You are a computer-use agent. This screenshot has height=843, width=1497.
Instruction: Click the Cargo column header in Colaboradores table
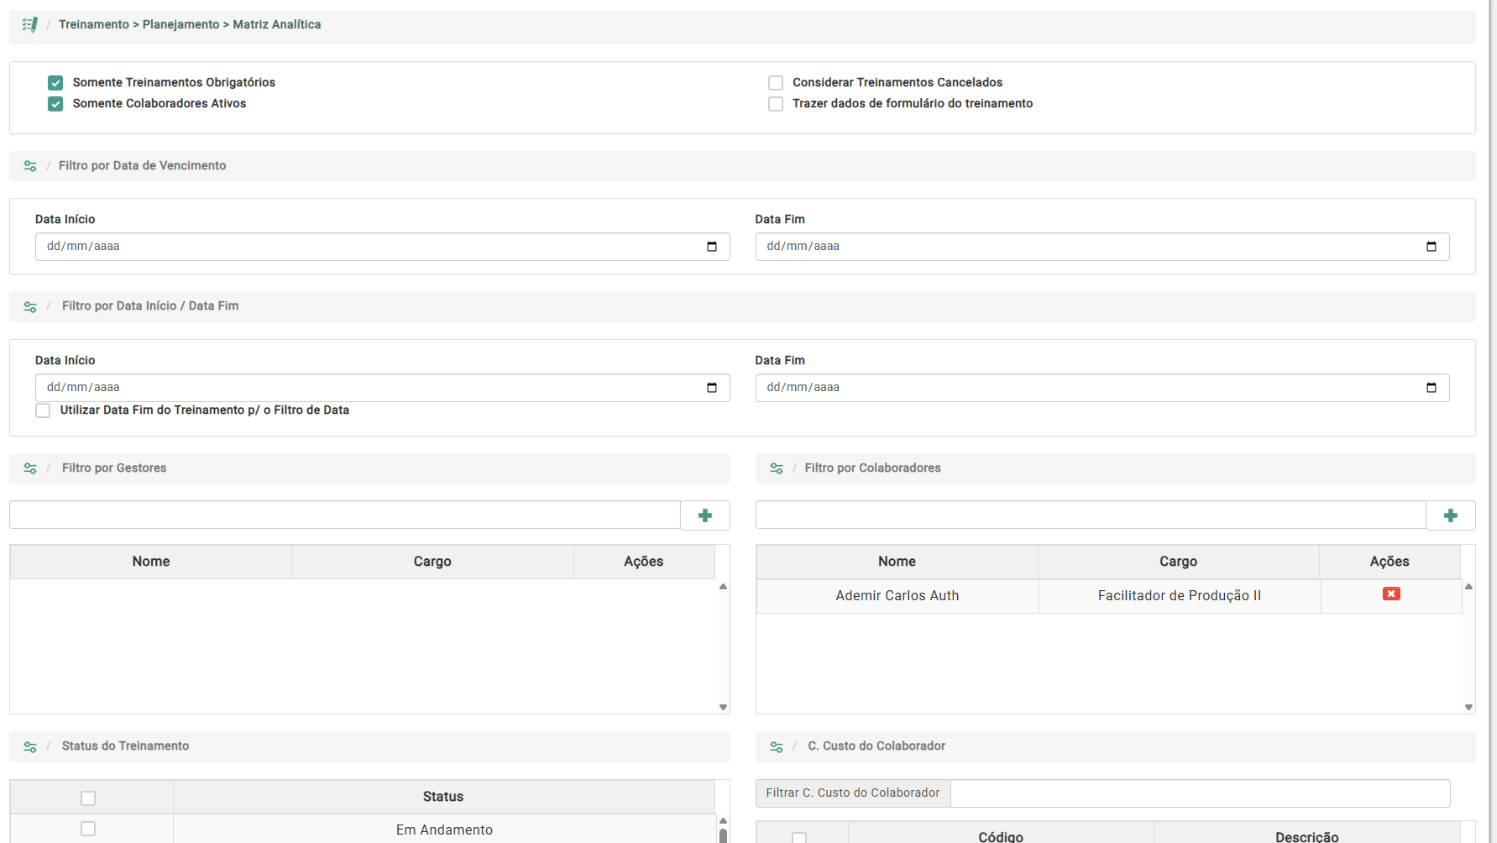click(1178, 562)
